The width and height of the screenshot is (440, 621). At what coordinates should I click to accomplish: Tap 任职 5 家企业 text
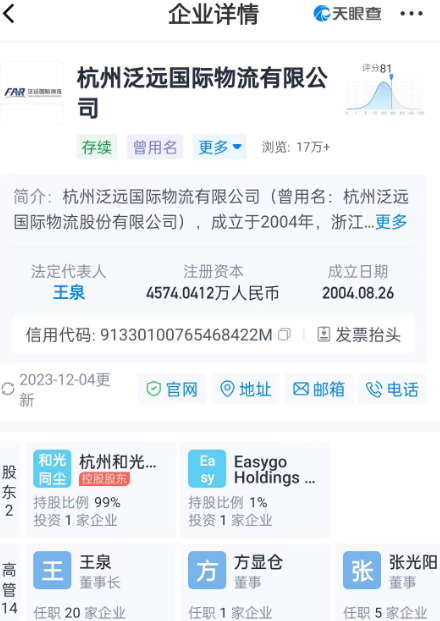385,613
